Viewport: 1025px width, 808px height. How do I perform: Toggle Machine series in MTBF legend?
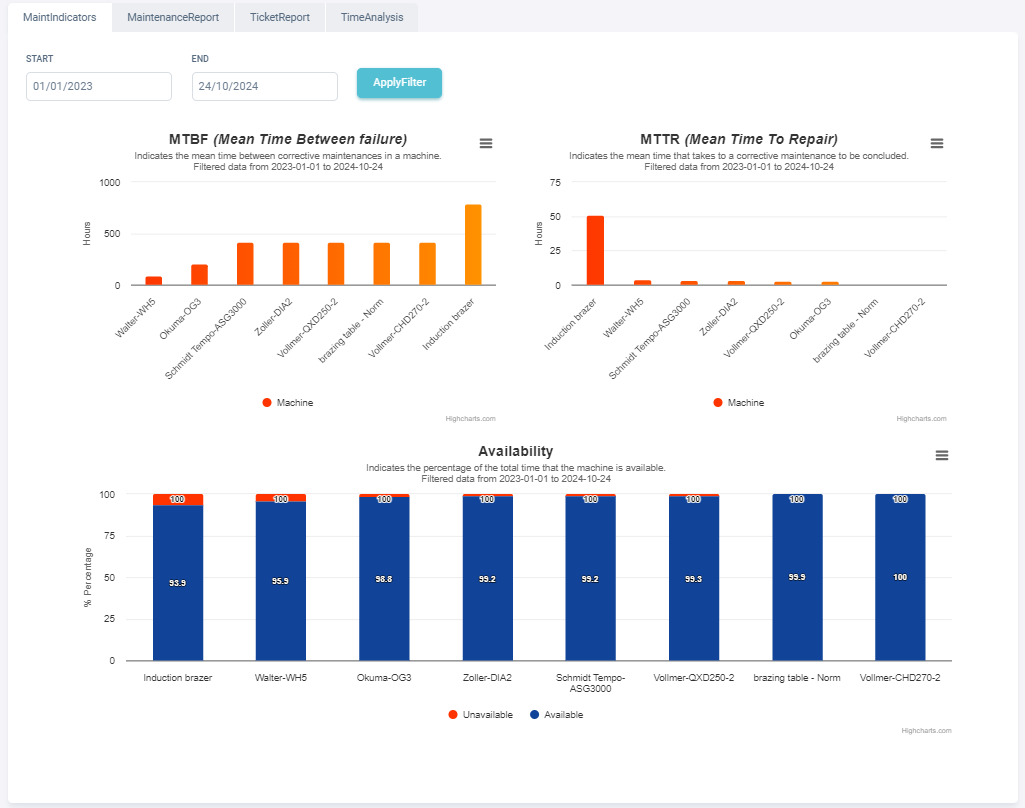[x=288, y=402]
